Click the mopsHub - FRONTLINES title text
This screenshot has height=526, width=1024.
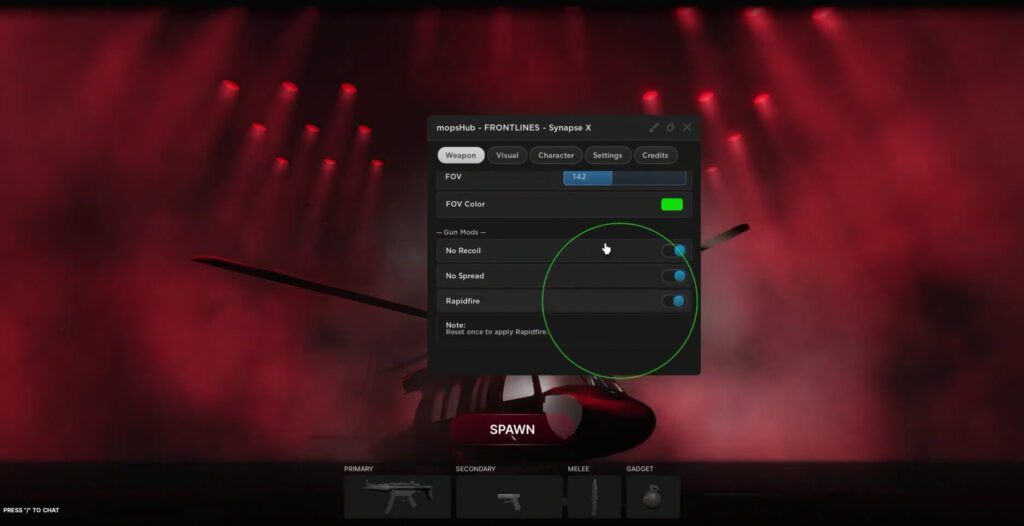pos(513,127)
